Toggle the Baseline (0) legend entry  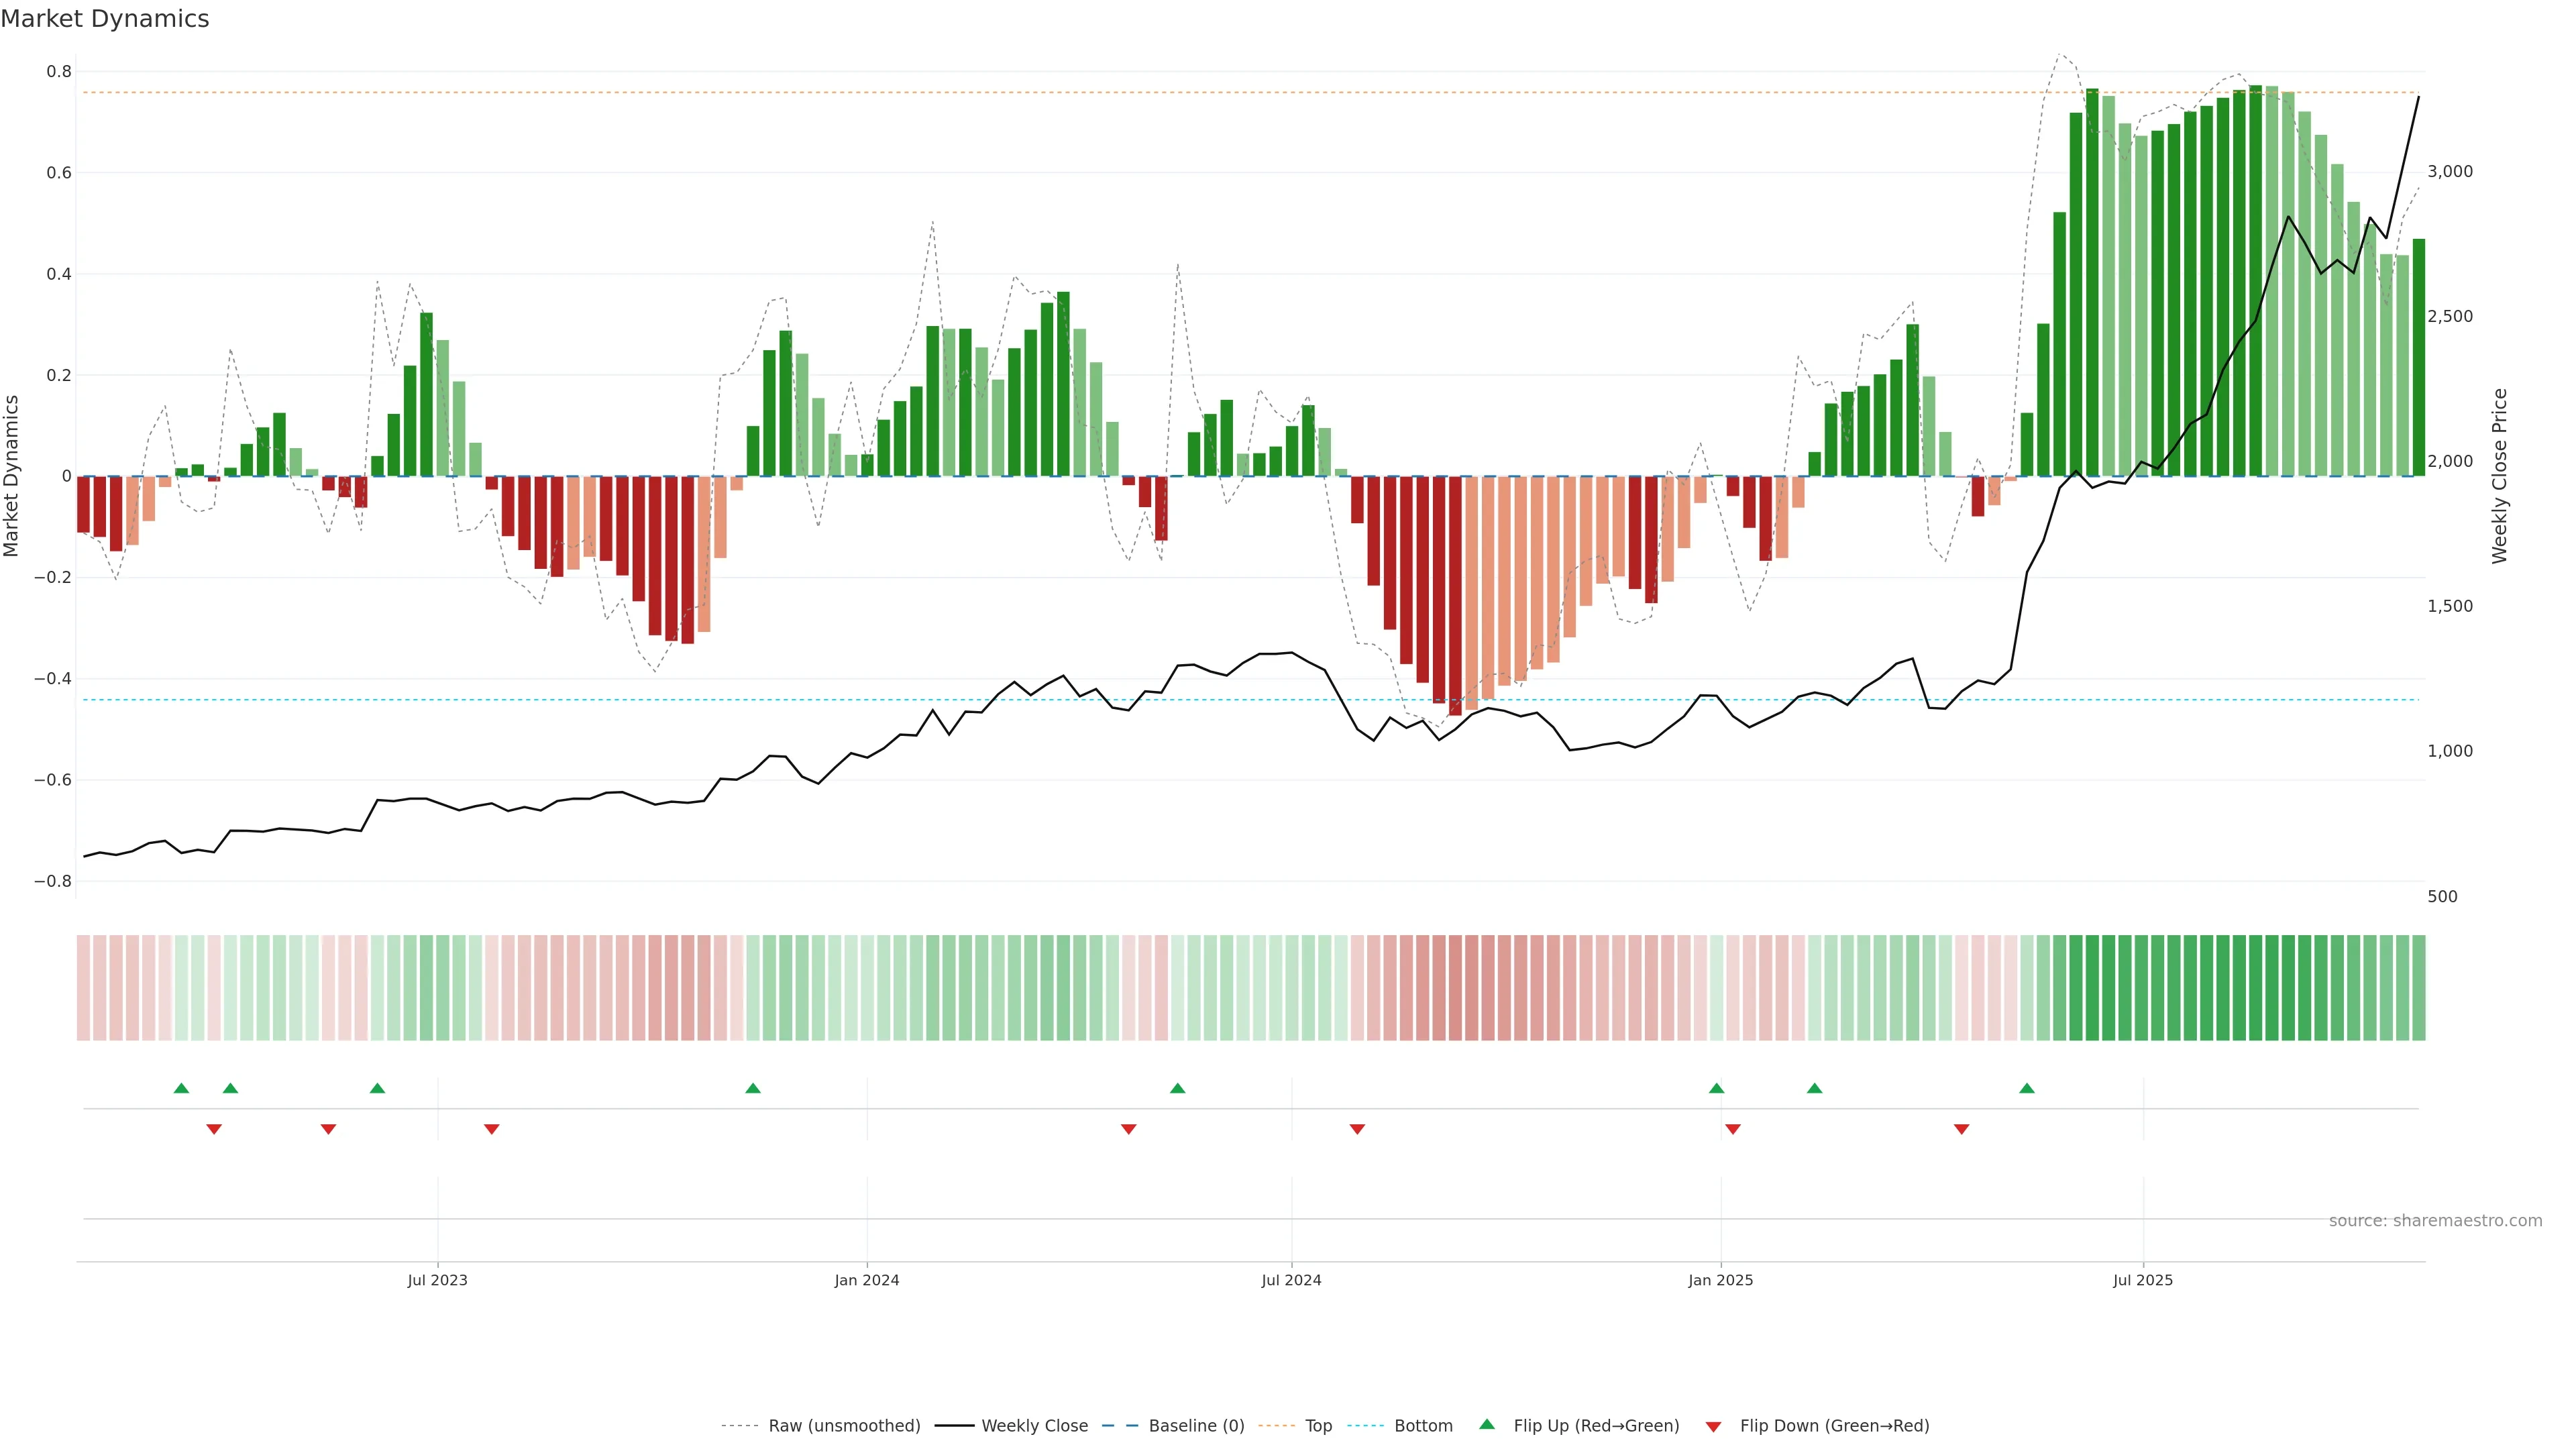click(x=1196, y=1425)
